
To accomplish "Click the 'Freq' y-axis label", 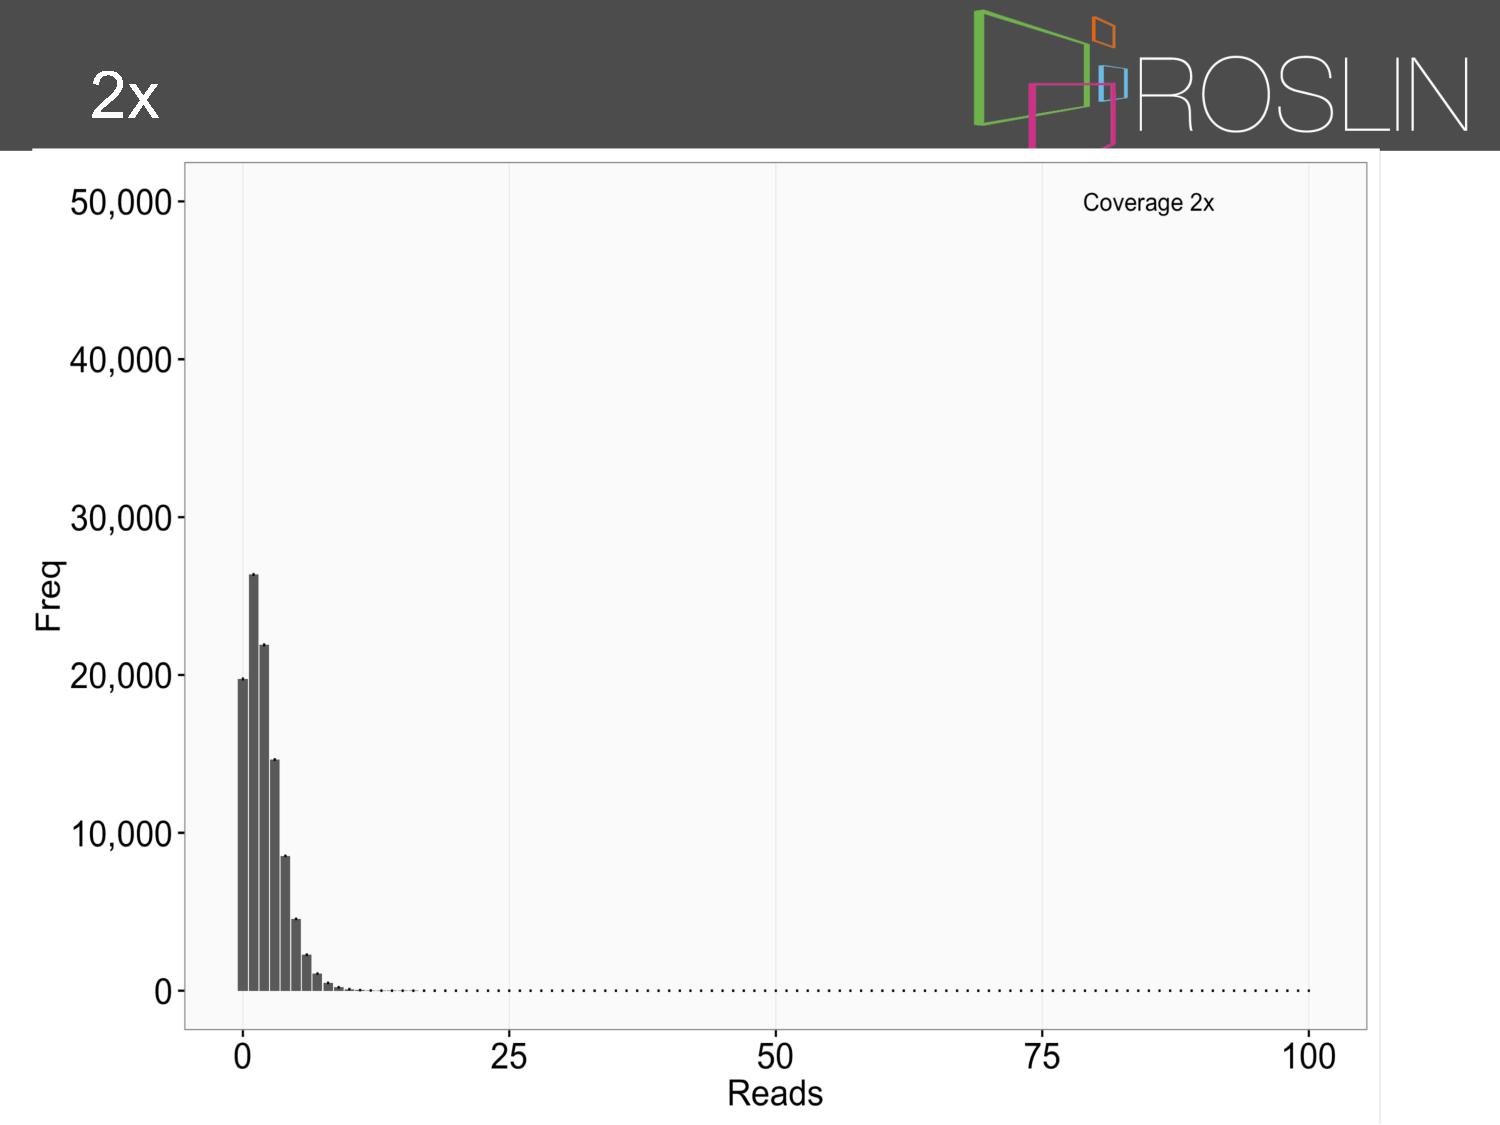I will pyautogui.click(x=49, y=596).
